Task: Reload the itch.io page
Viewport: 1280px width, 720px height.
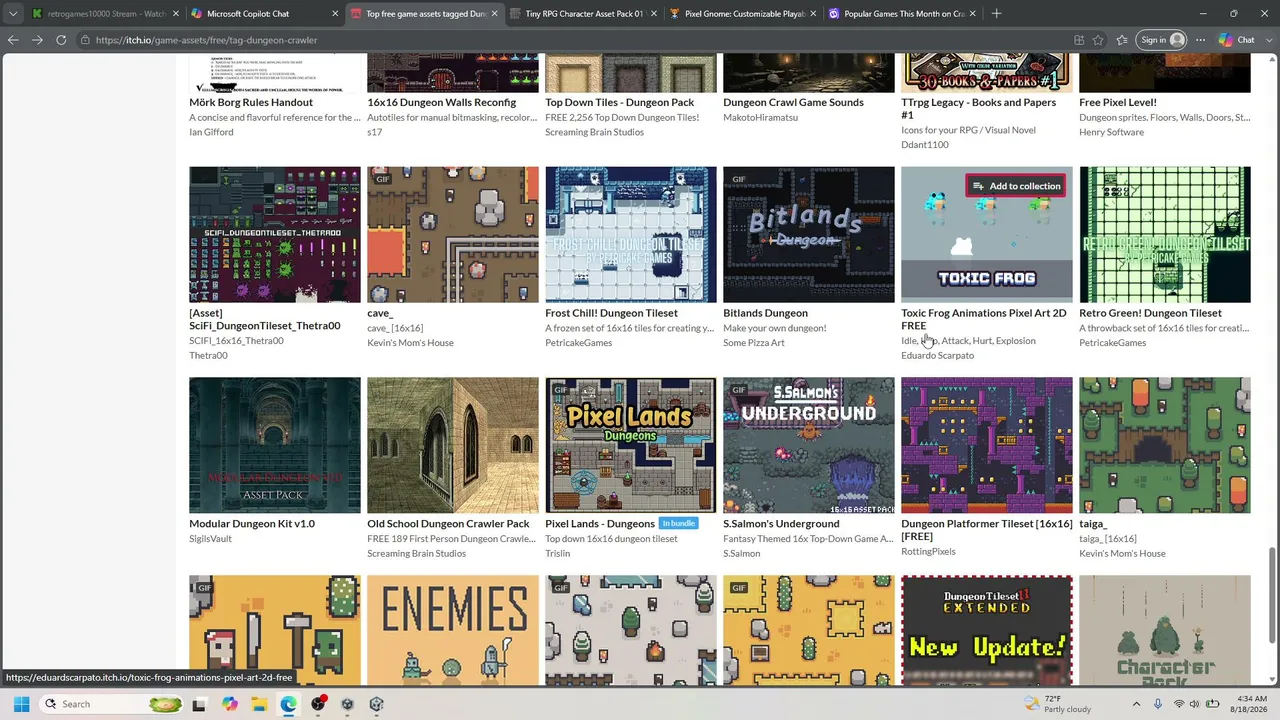Action: (61, 40)
